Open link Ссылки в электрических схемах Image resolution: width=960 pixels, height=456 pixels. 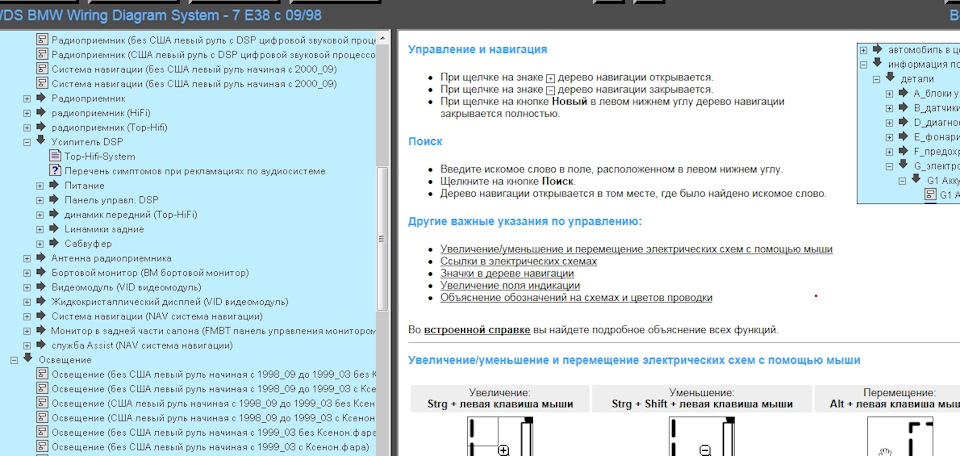tap(519, 261)
